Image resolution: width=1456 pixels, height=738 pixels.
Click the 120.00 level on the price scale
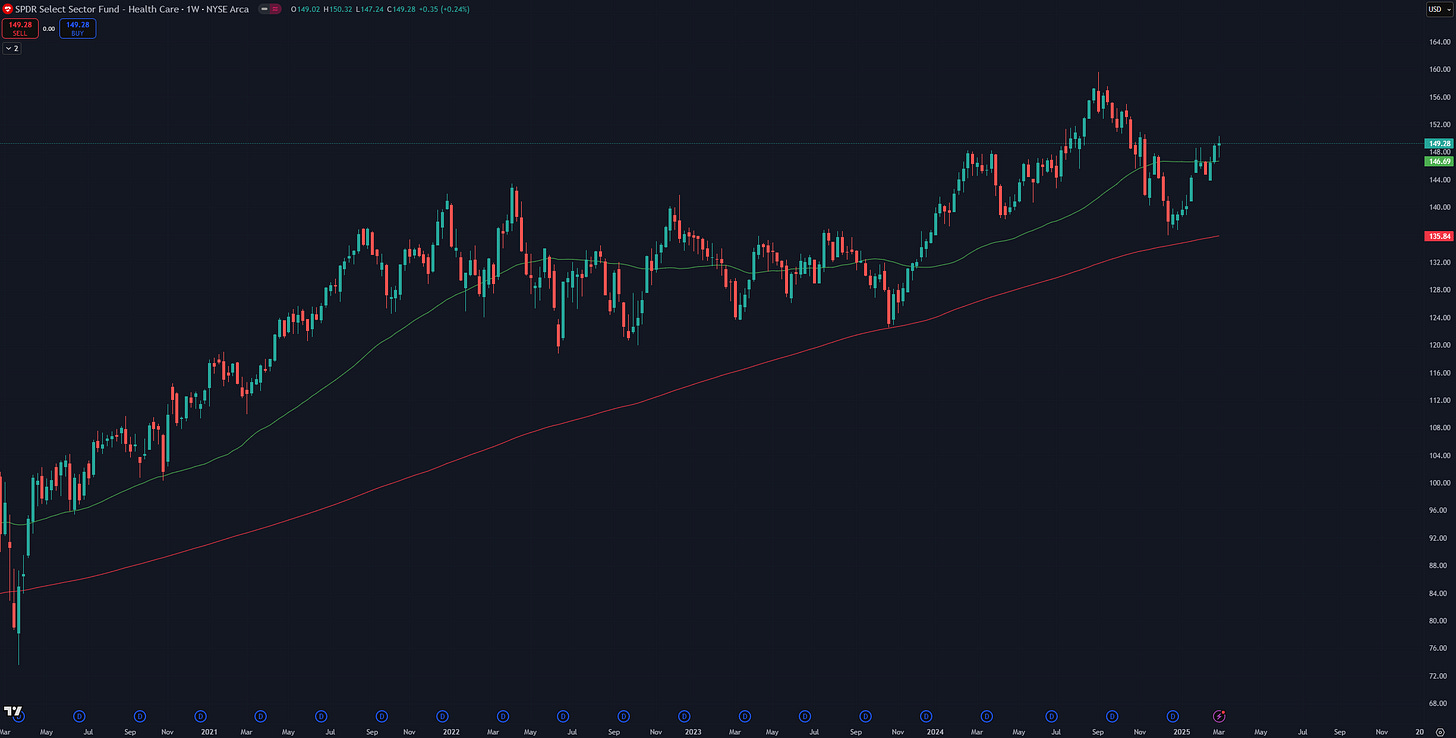coord(1440,345)
